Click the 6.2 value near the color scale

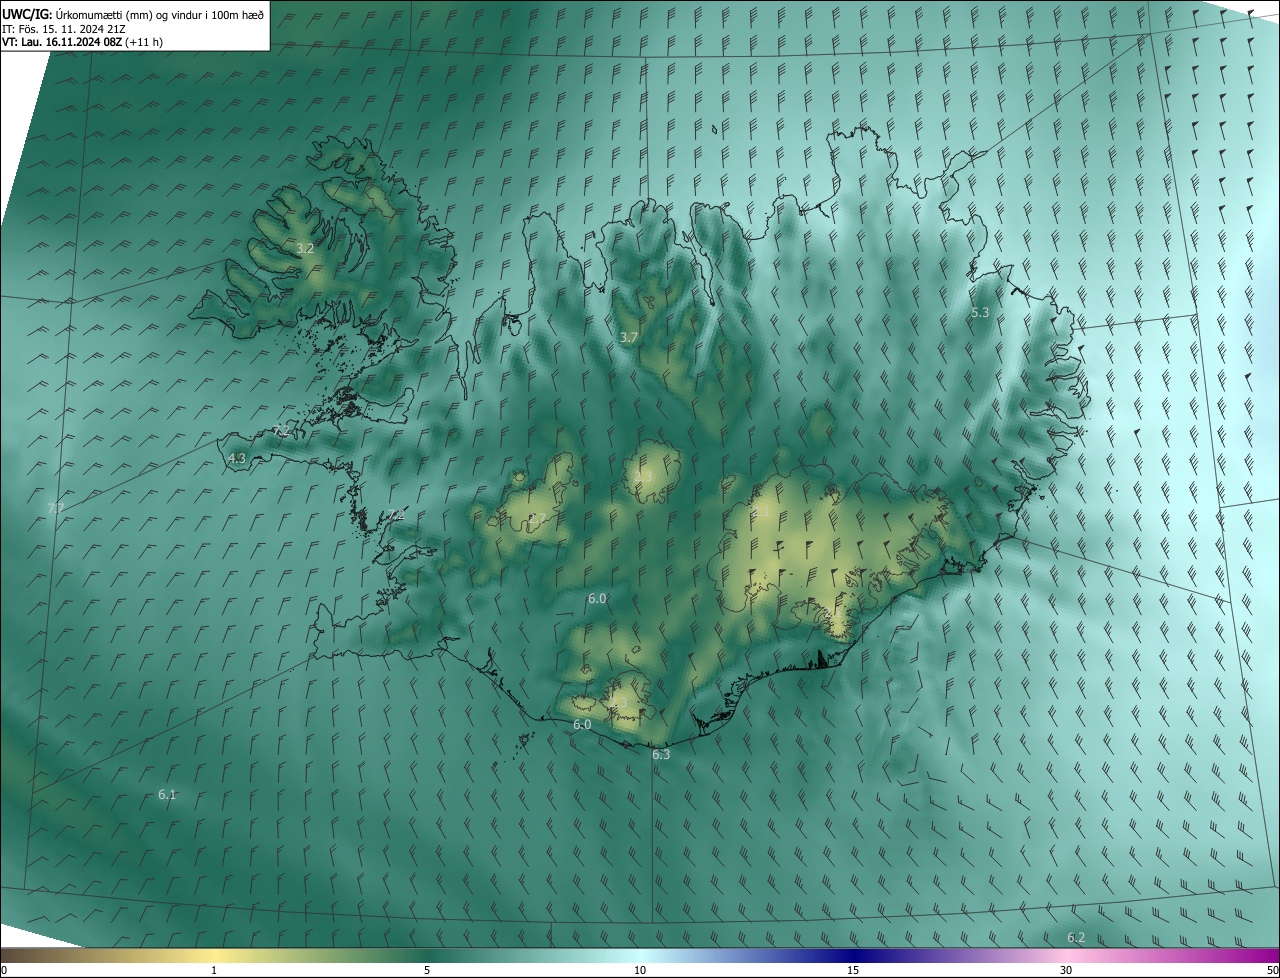coord(1076,938)
